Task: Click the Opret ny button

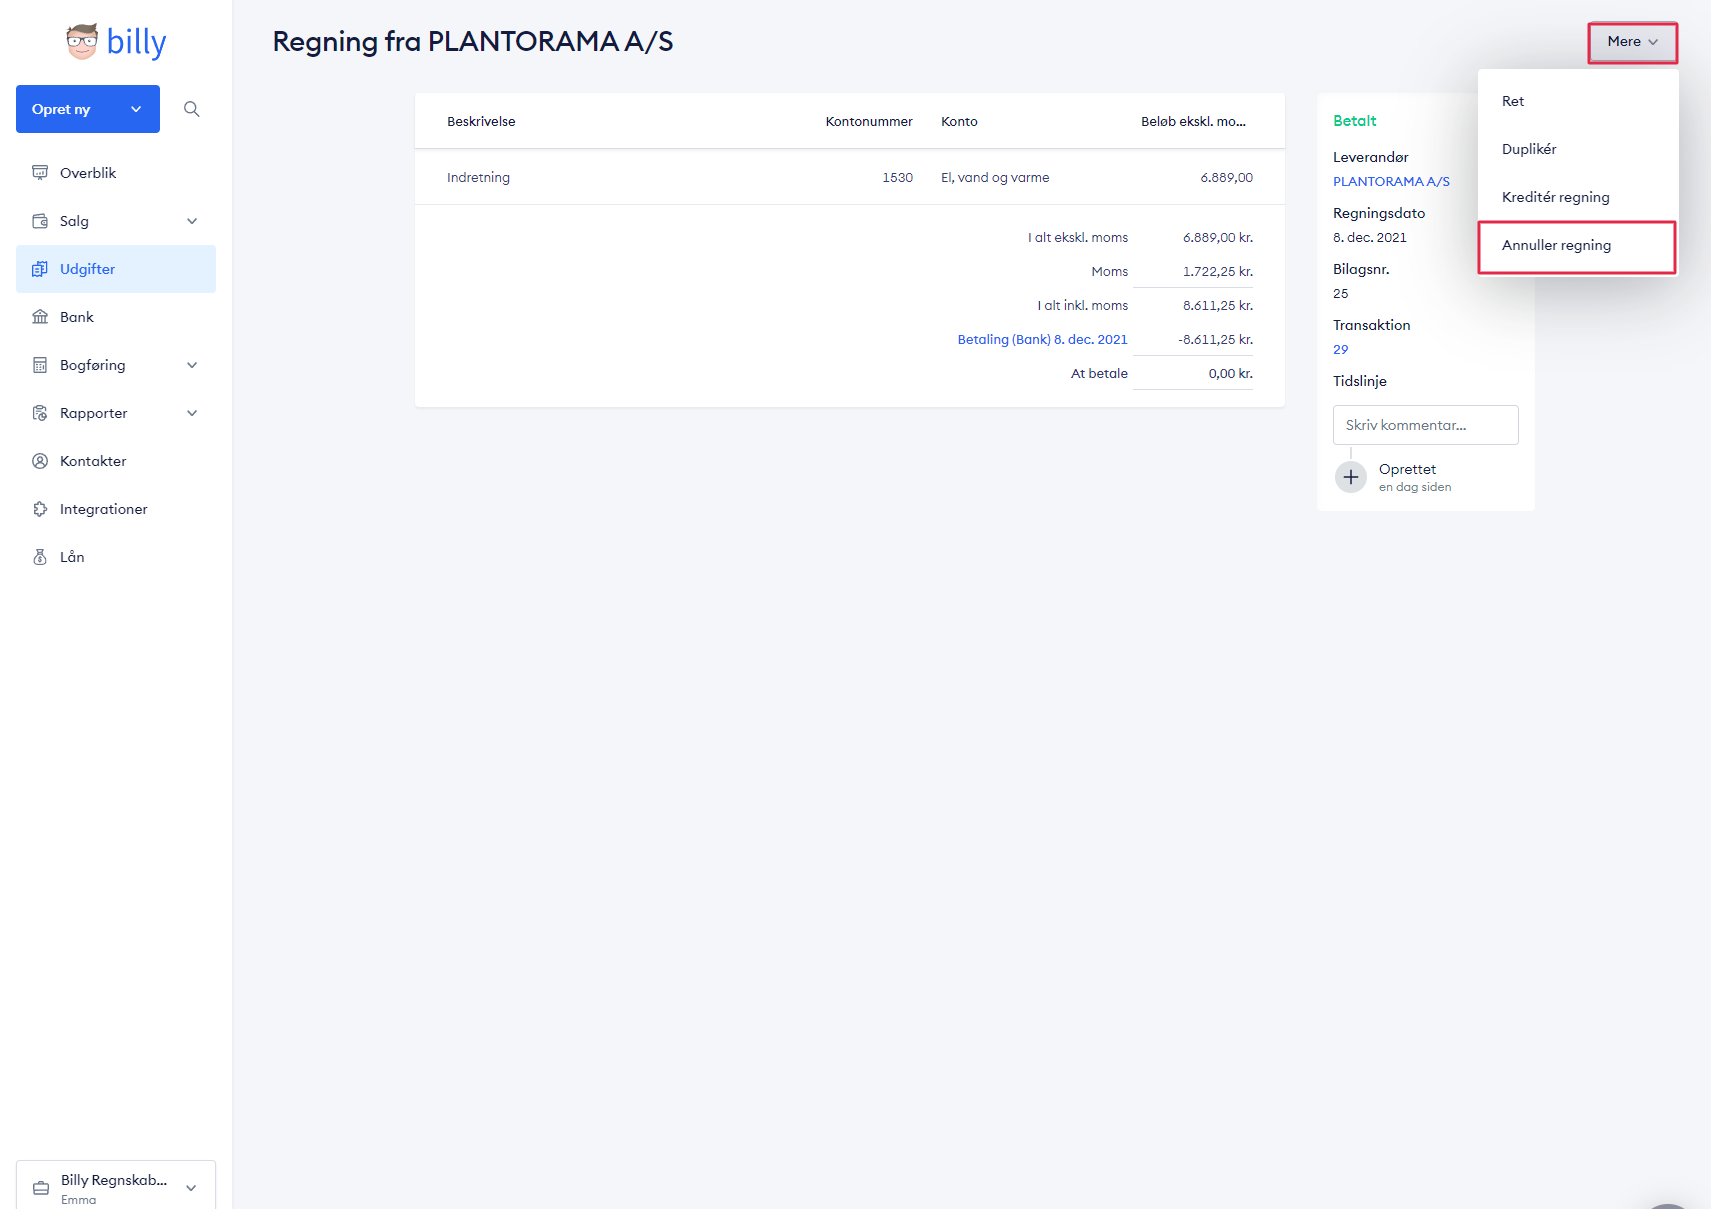Action: click(88, 109)
